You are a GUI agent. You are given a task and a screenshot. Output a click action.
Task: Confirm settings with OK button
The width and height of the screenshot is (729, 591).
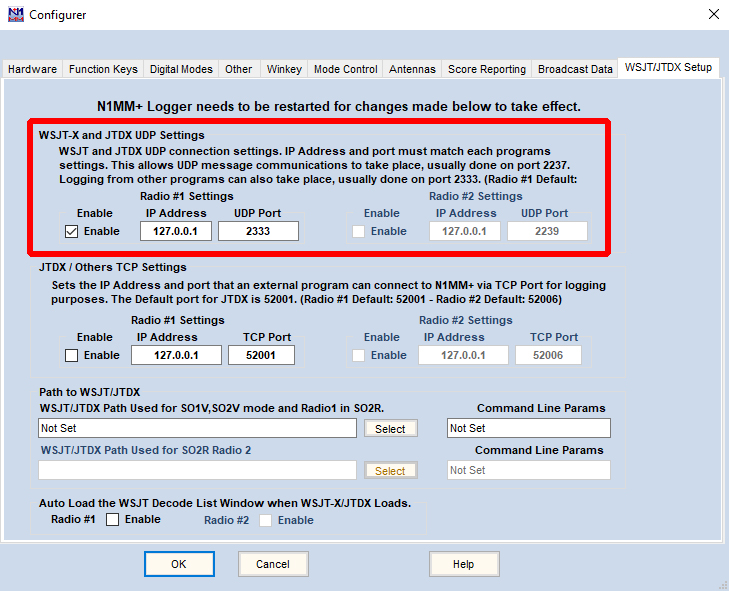(x=179, y=564)
